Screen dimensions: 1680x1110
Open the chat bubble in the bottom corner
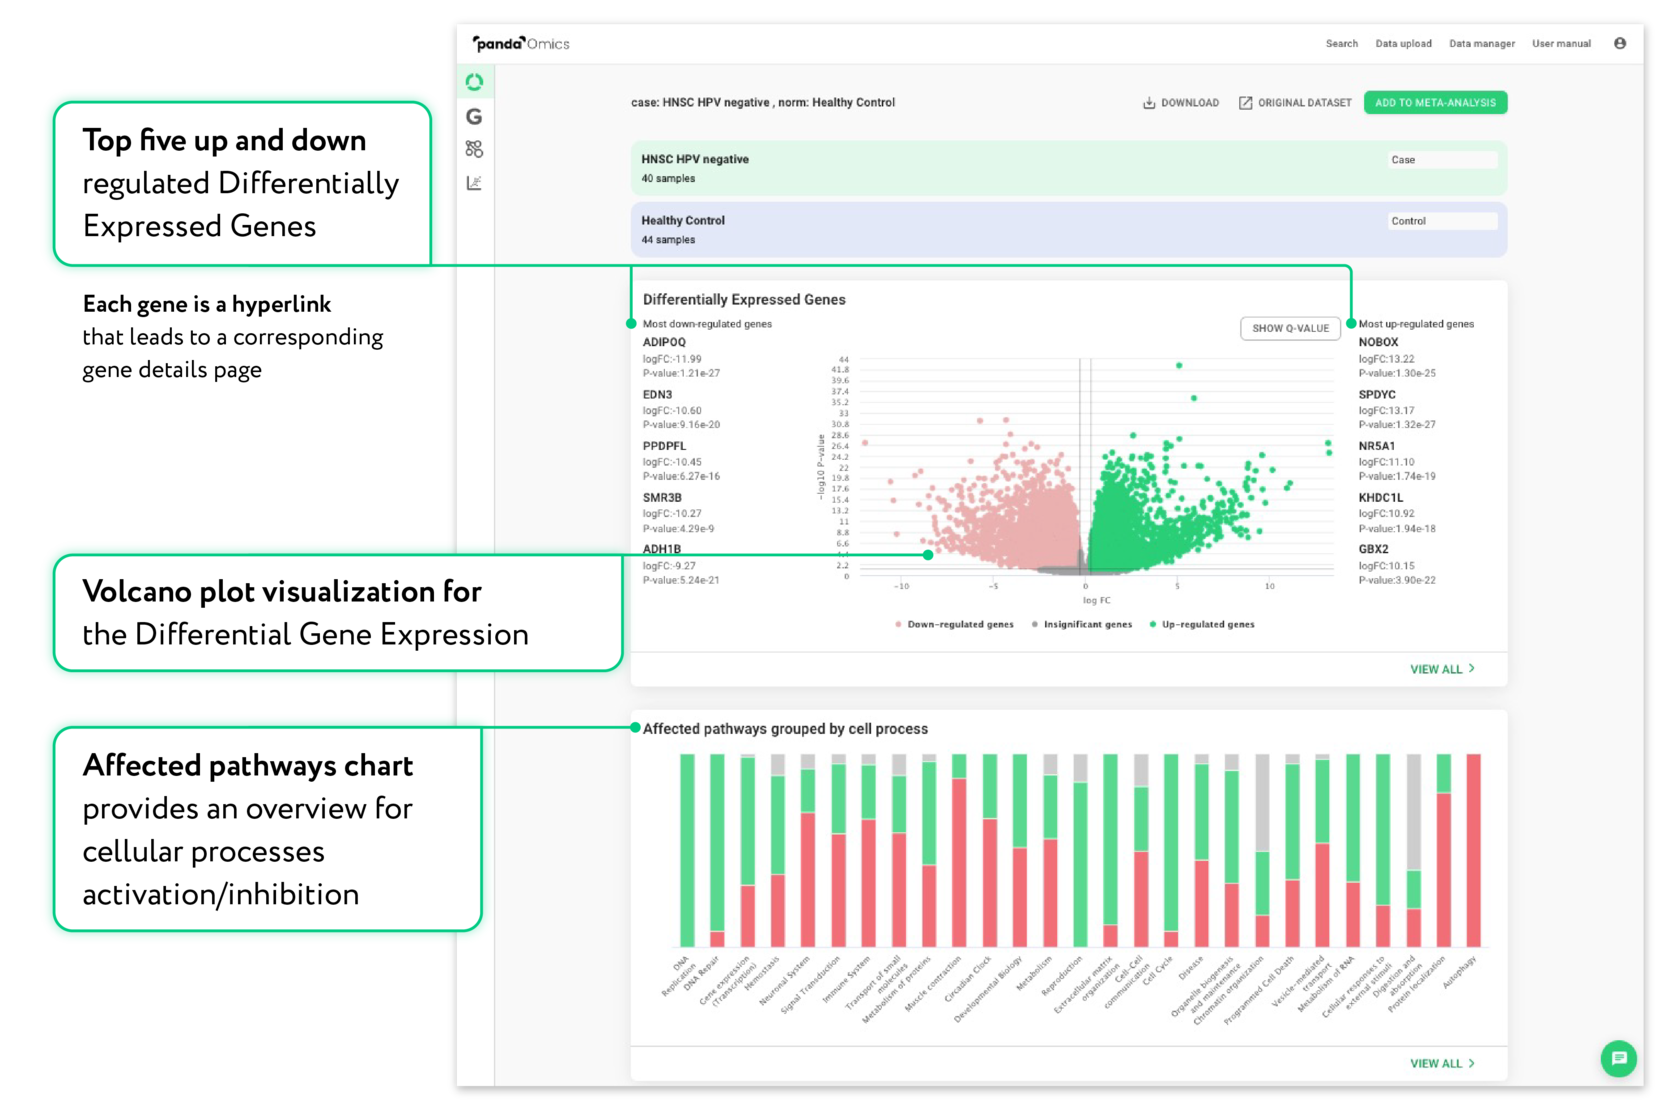coord(1619,1059)
